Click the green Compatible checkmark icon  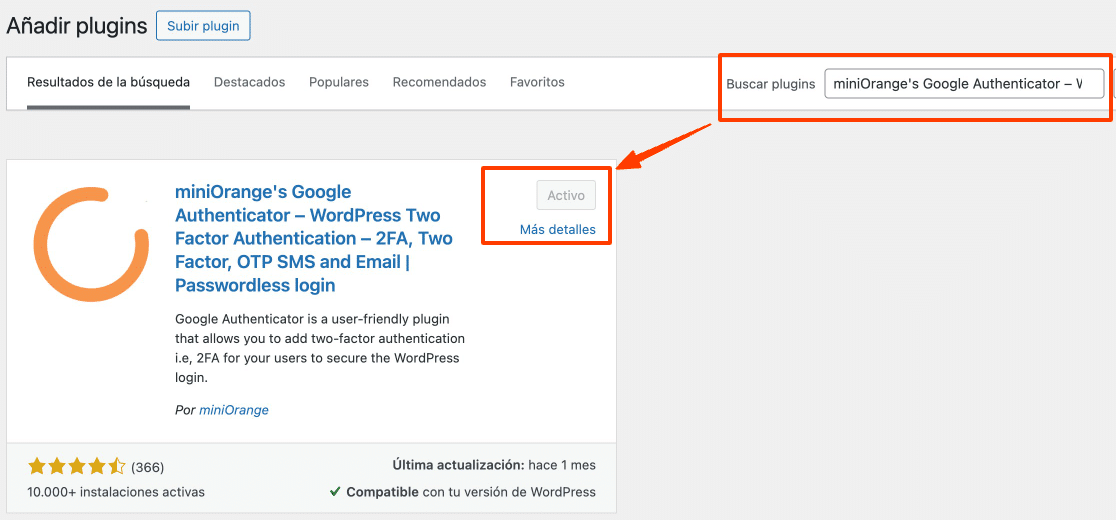click(335, 492)
